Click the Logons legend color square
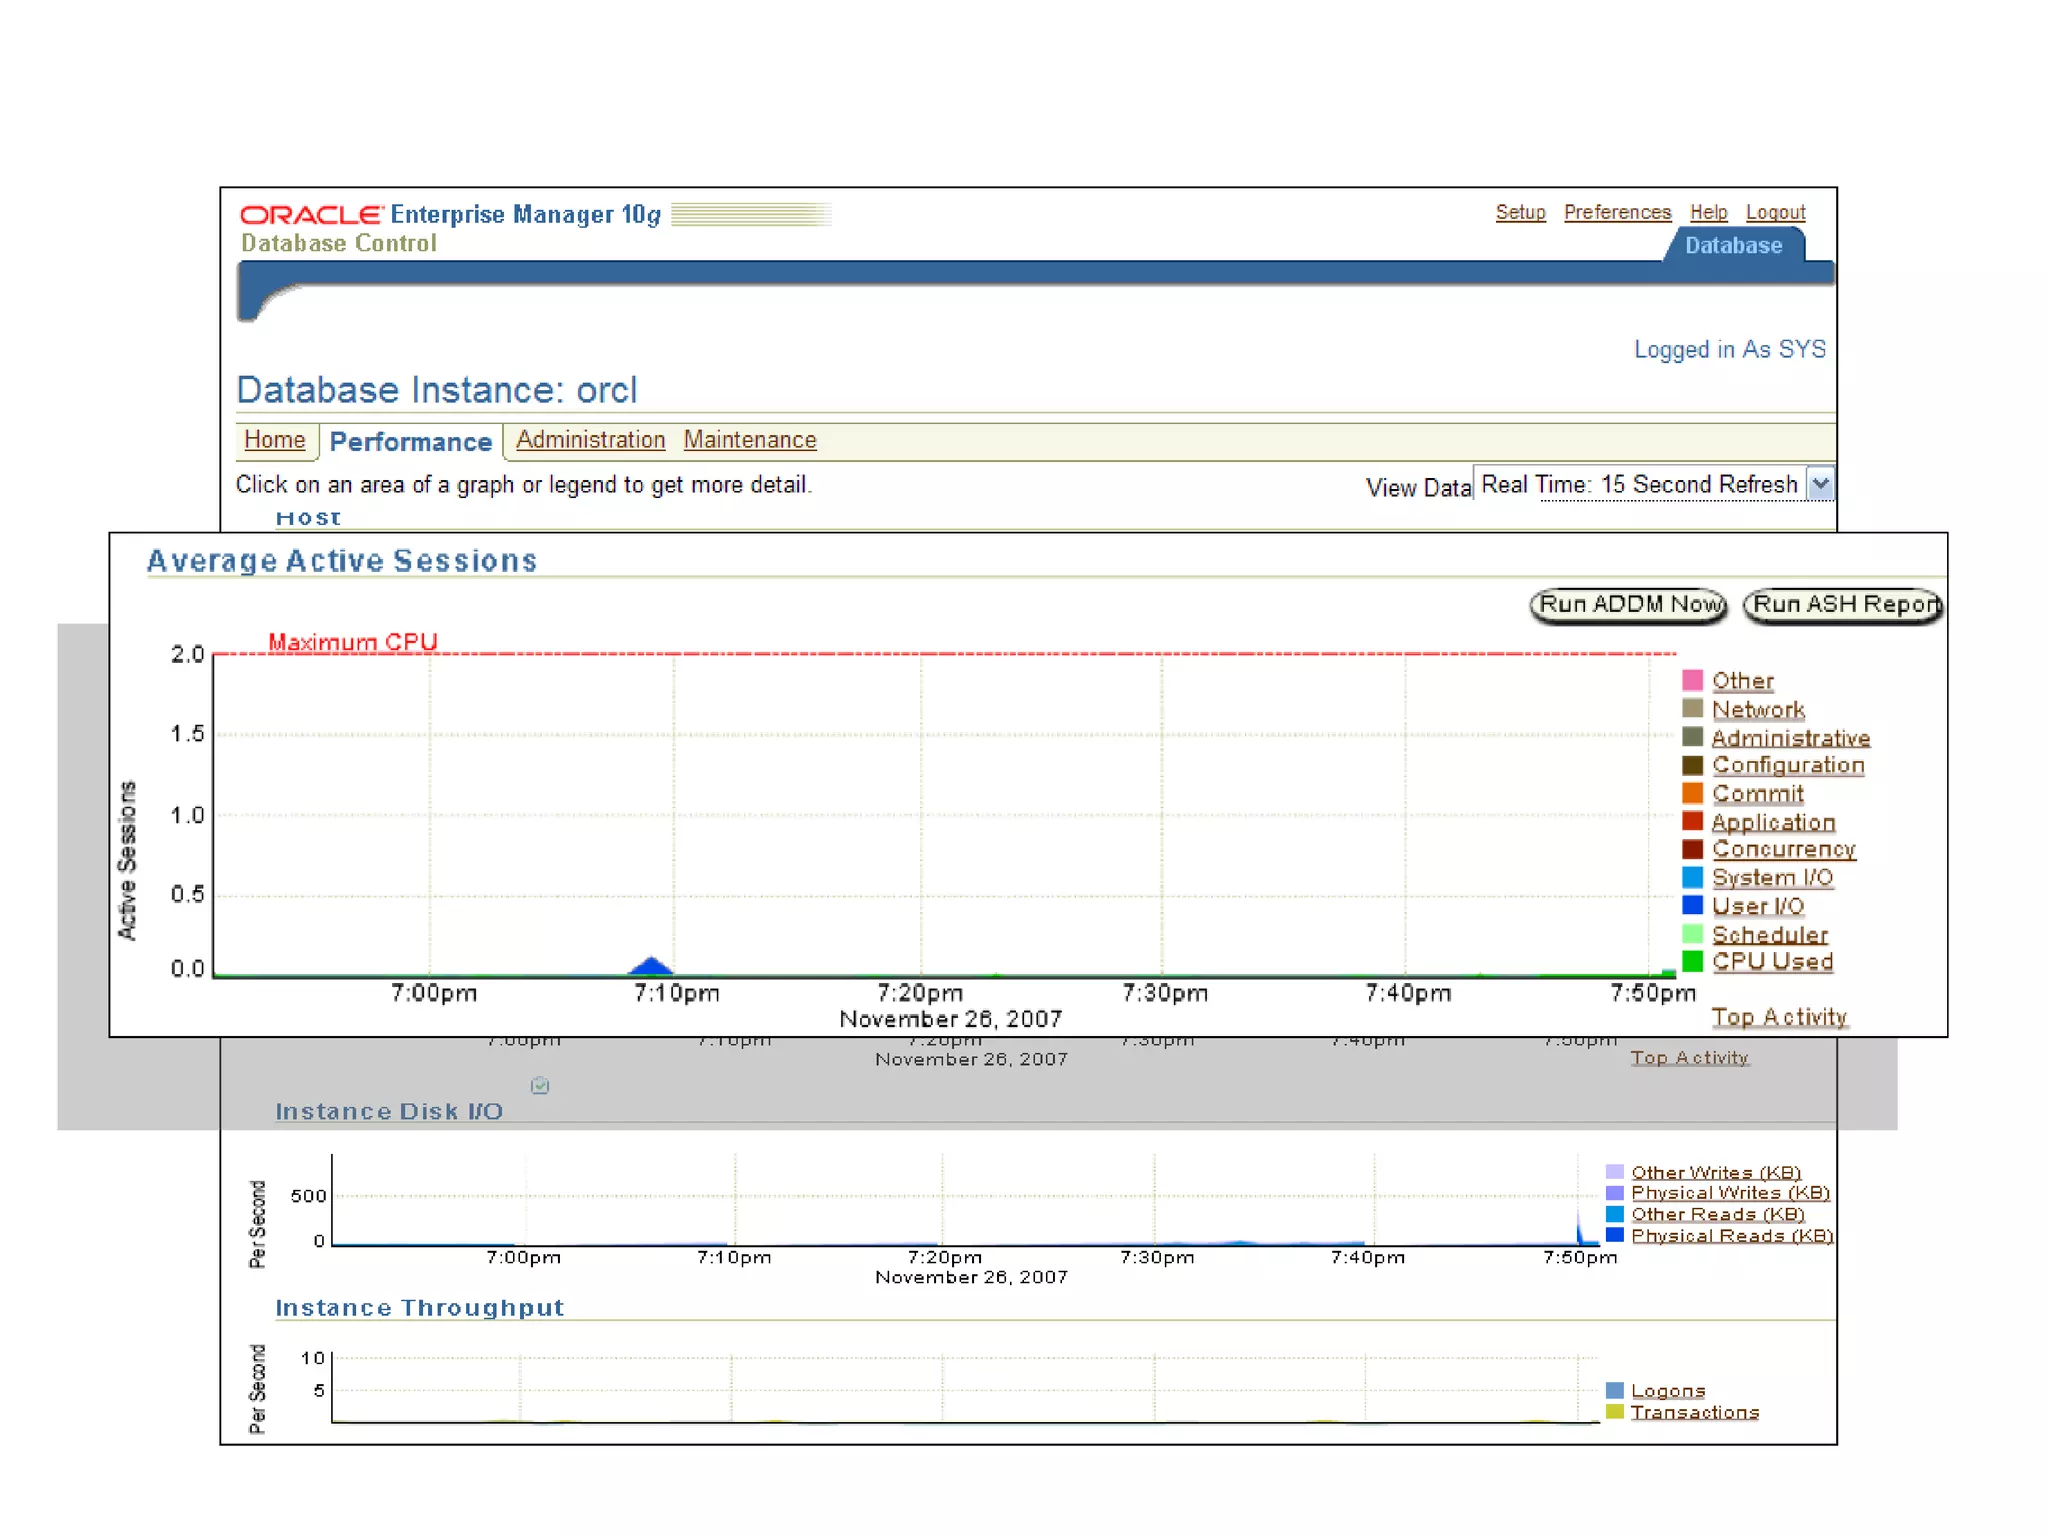This screenshot has height=1536, width=2048. (x=1614, y=1390)
